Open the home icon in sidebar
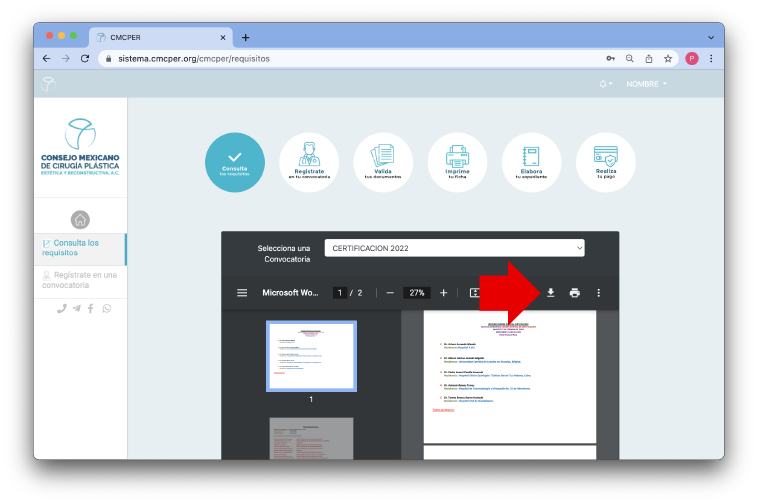 pos(80,220)
